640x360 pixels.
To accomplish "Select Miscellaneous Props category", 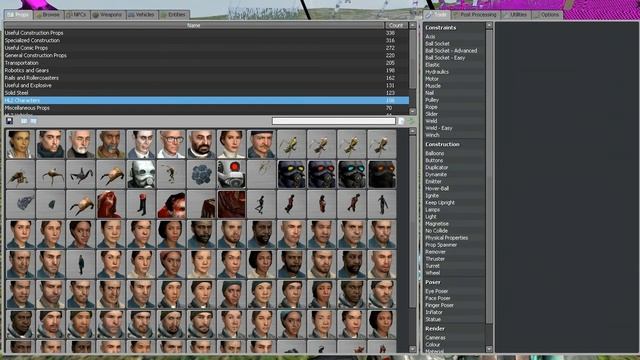I will click(x=206, y=108).
